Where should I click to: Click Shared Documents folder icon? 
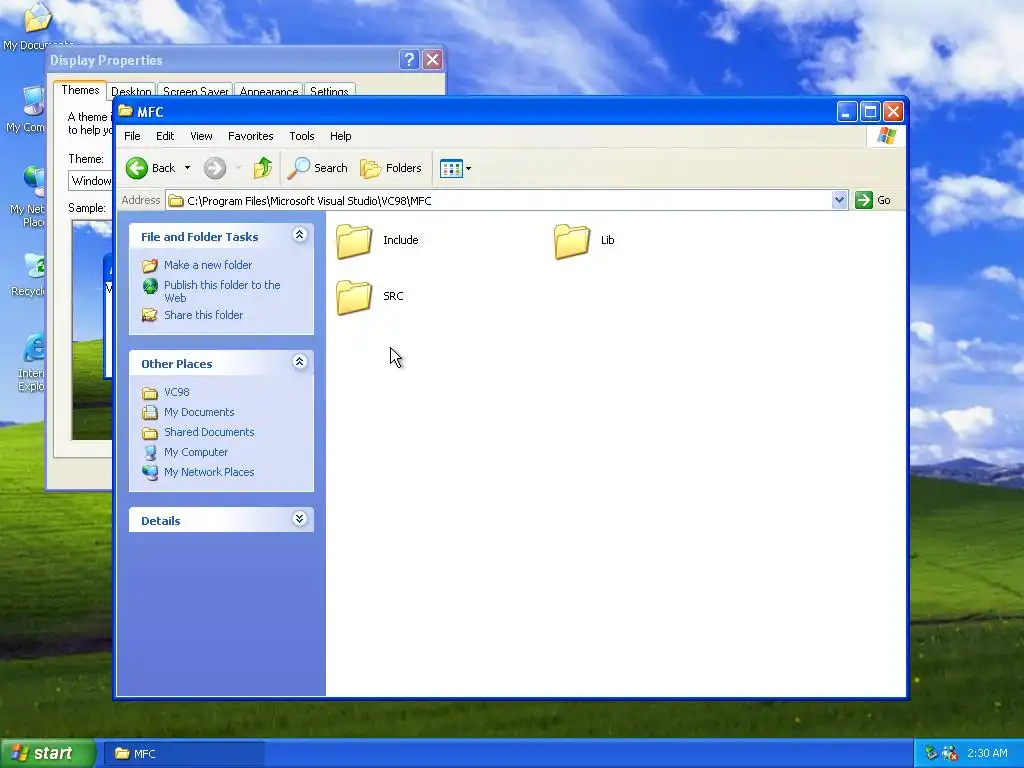[x=150, y=433]
